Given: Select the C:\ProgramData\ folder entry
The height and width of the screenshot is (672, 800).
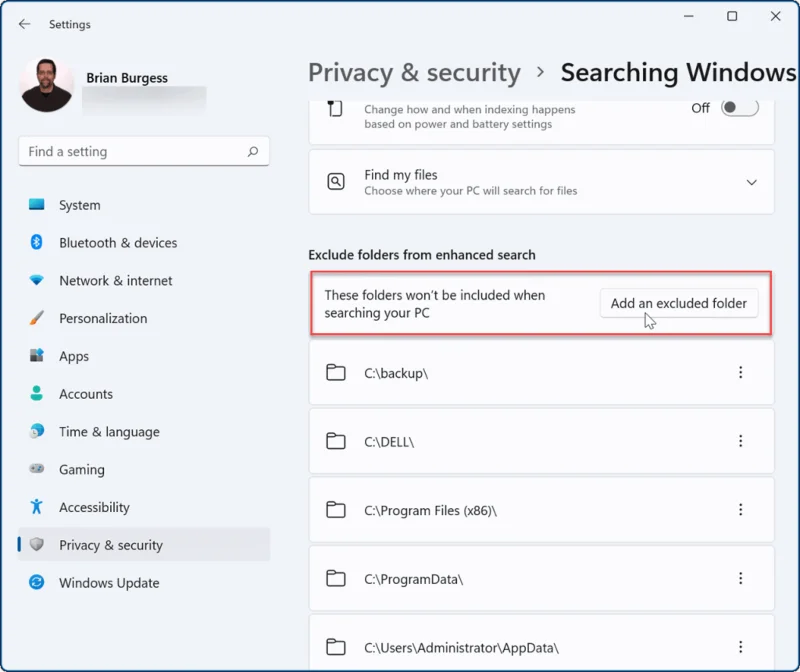Looking at the screenshot, I should coord(541,579).
